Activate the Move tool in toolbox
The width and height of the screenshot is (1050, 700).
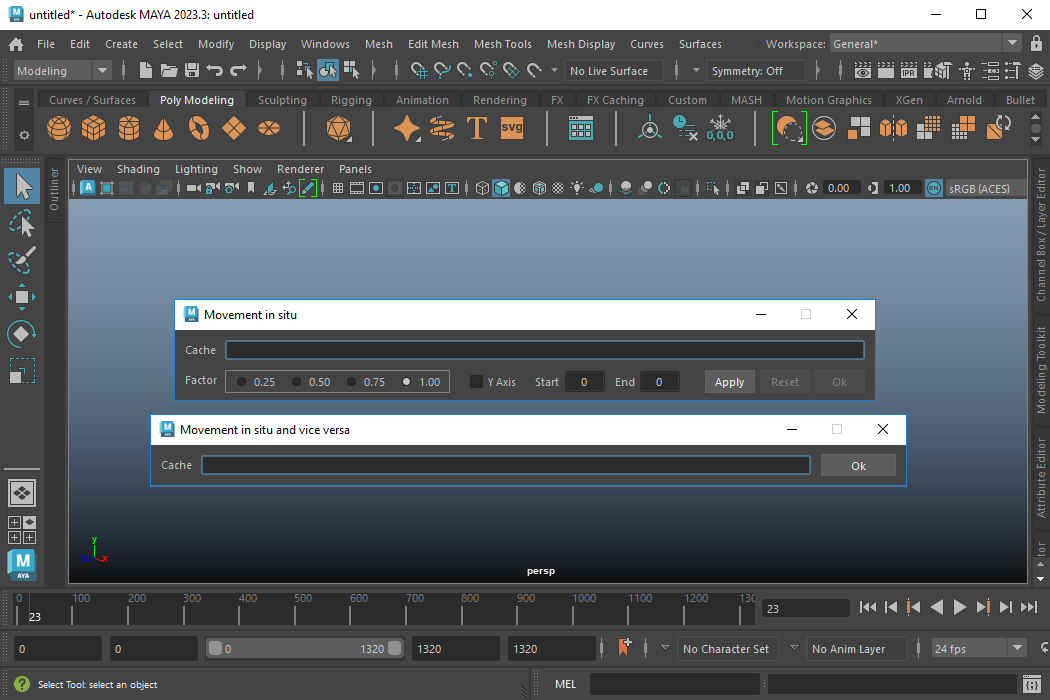coord(22,297)
